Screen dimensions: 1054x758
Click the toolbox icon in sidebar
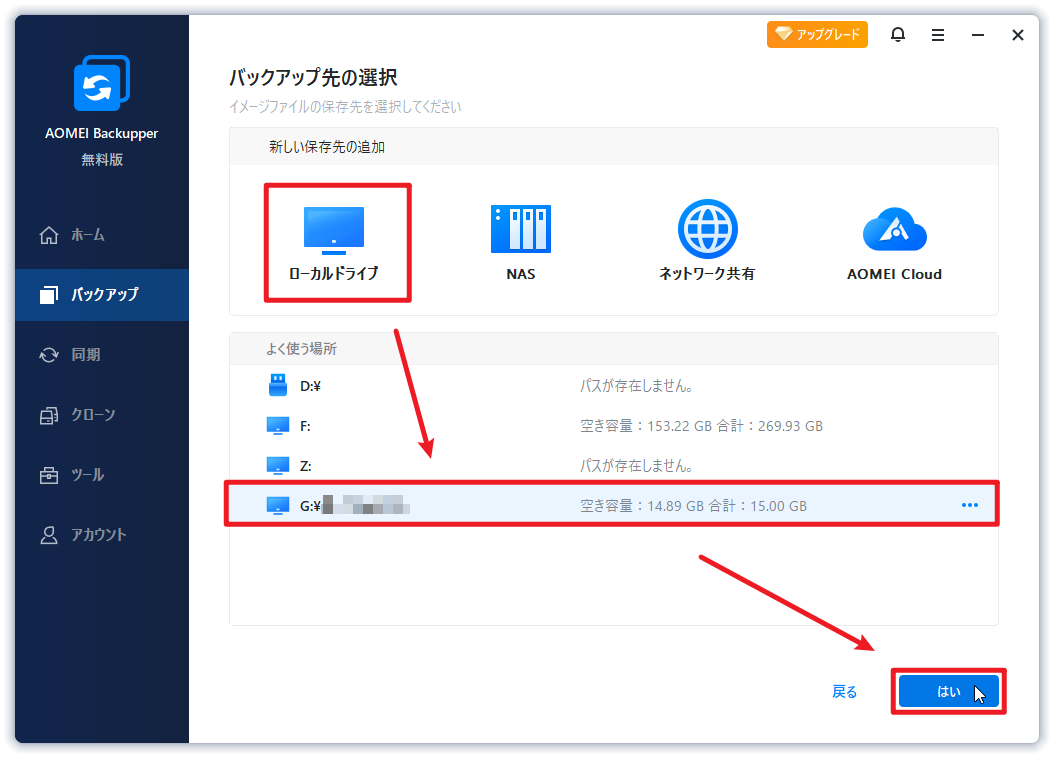point(49,475)
